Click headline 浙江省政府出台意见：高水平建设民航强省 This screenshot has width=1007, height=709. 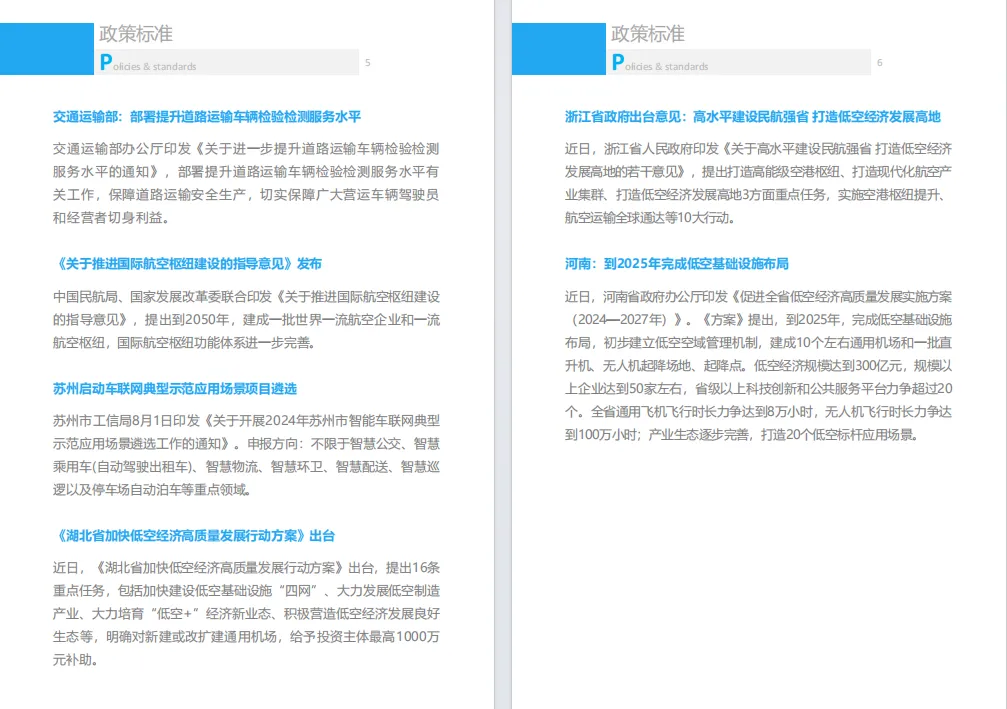[753, 116]
